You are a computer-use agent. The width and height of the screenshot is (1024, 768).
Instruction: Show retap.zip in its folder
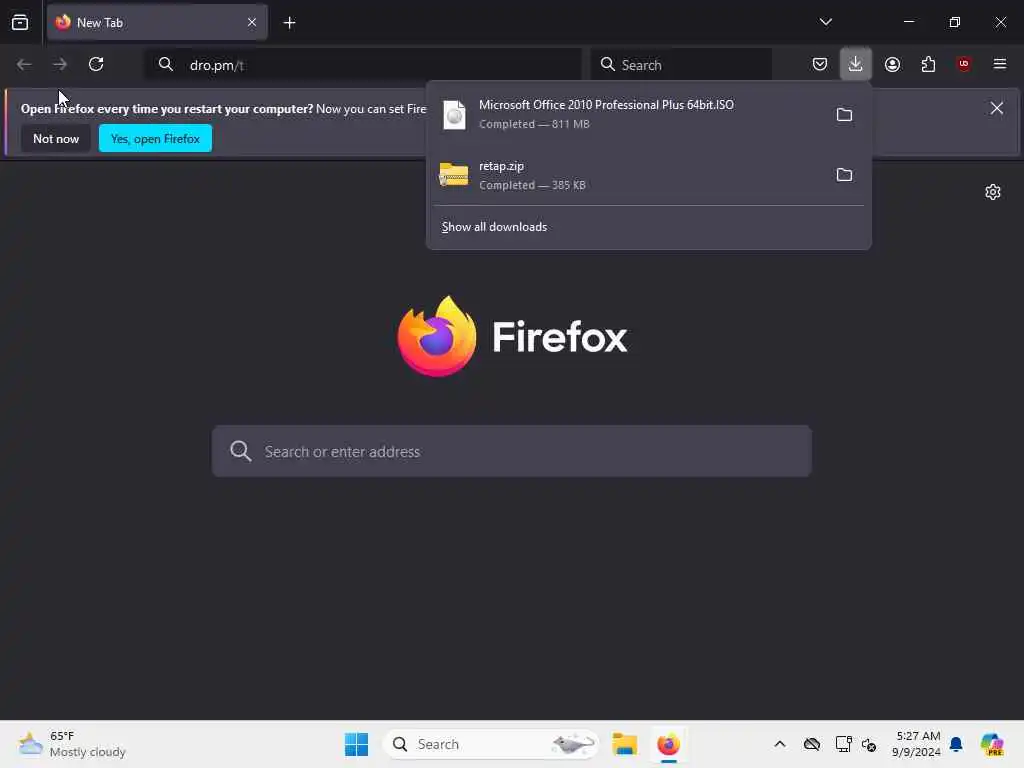[x=844, y=174]
